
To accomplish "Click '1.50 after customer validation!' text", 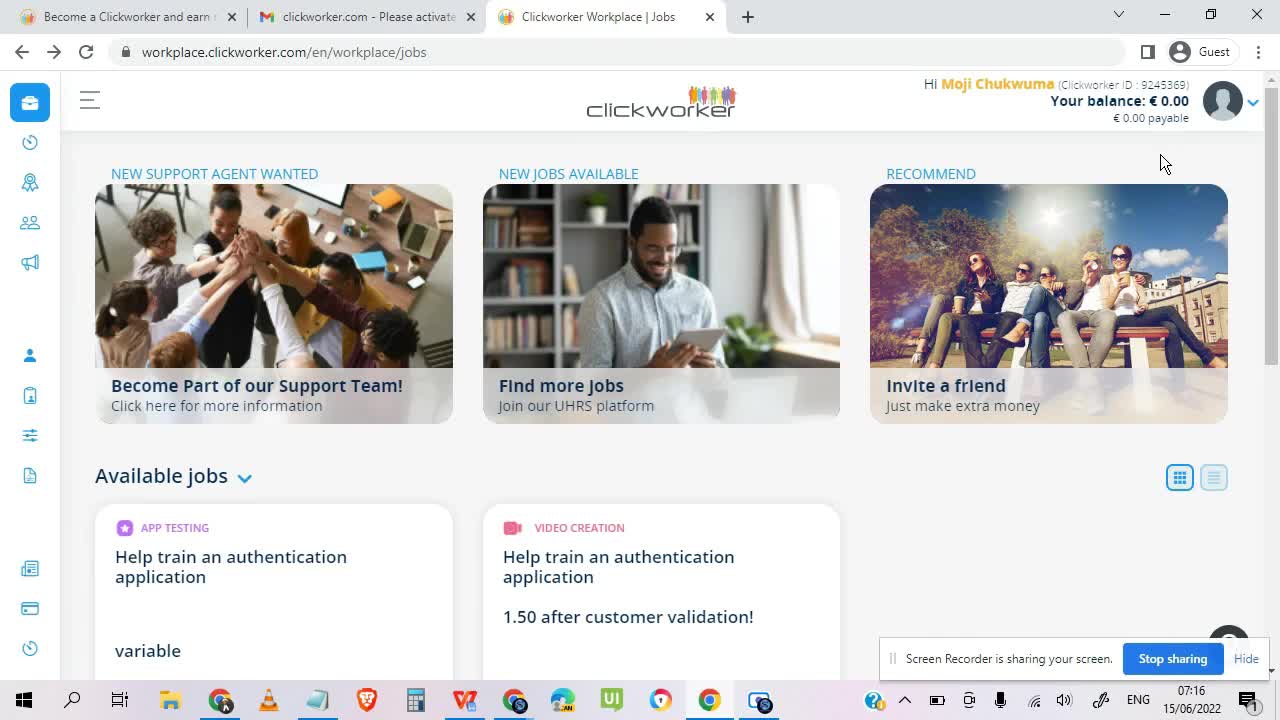I will (628, 617).
